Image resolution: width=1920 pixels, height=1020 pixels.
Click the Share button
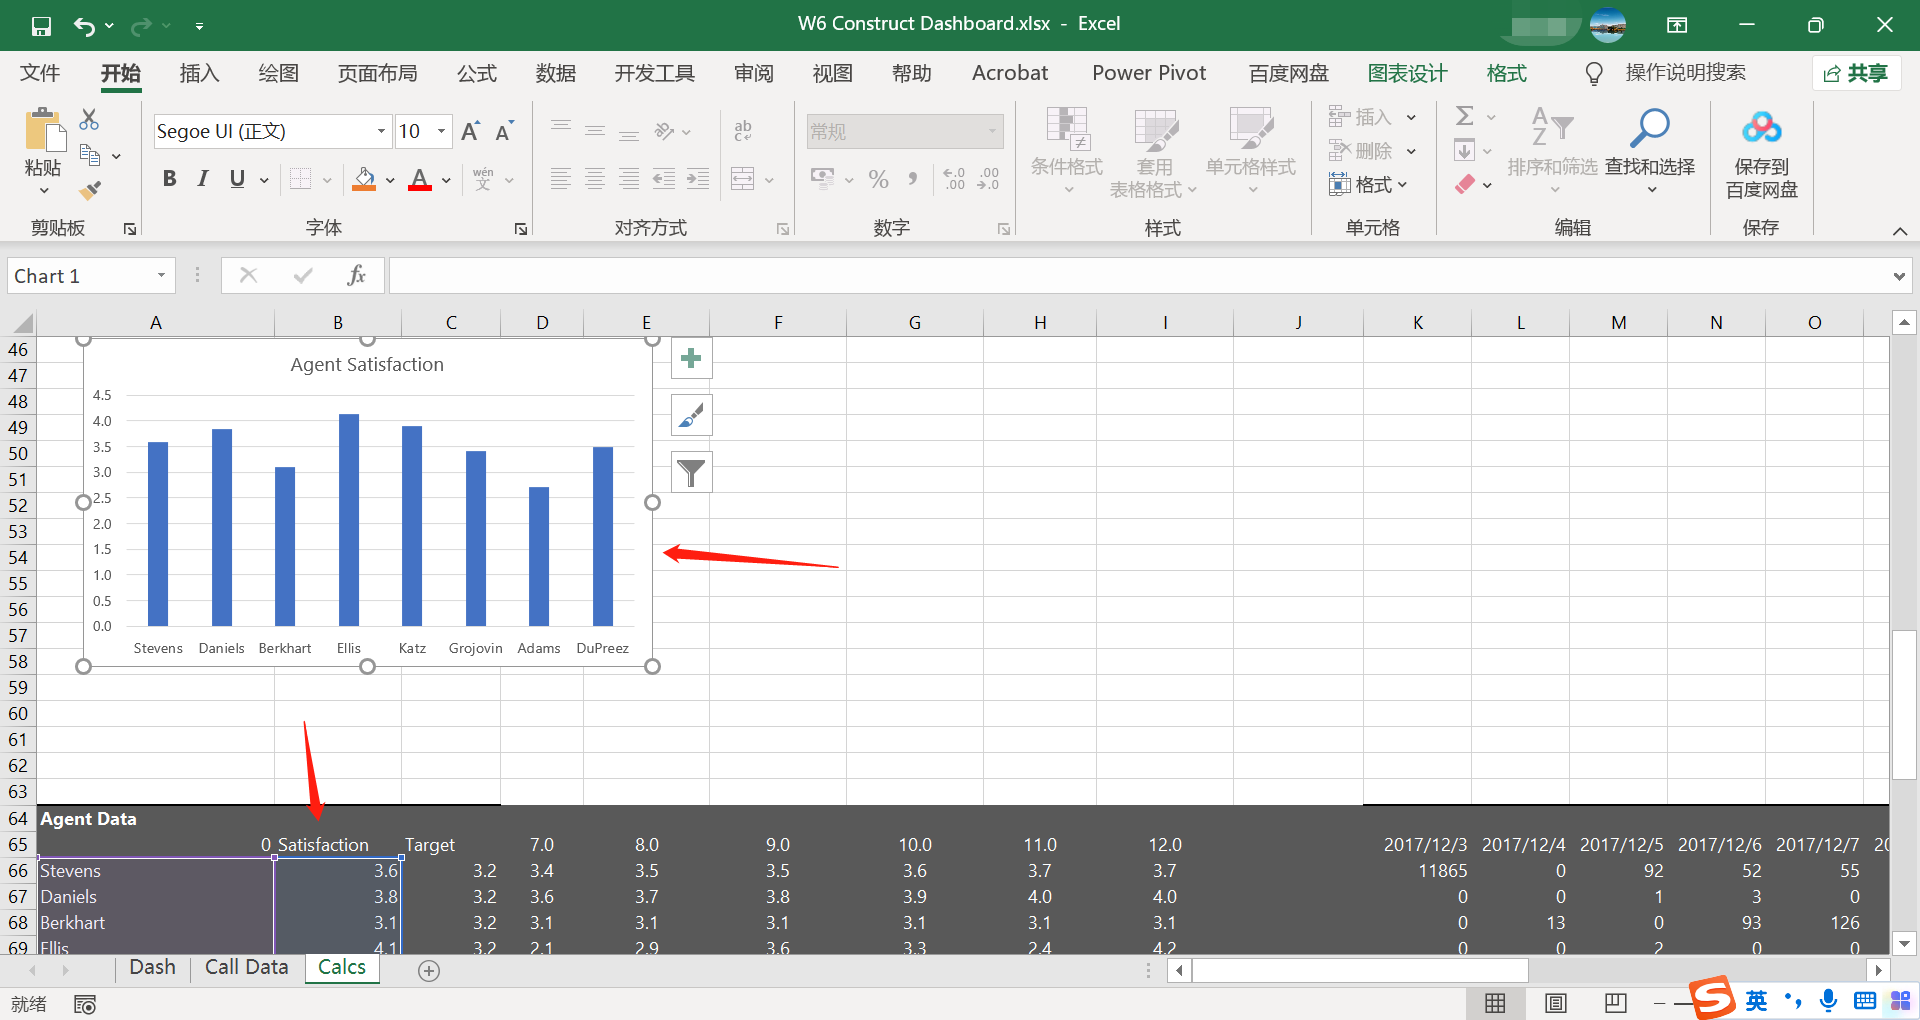click(x=1856, y=73)
